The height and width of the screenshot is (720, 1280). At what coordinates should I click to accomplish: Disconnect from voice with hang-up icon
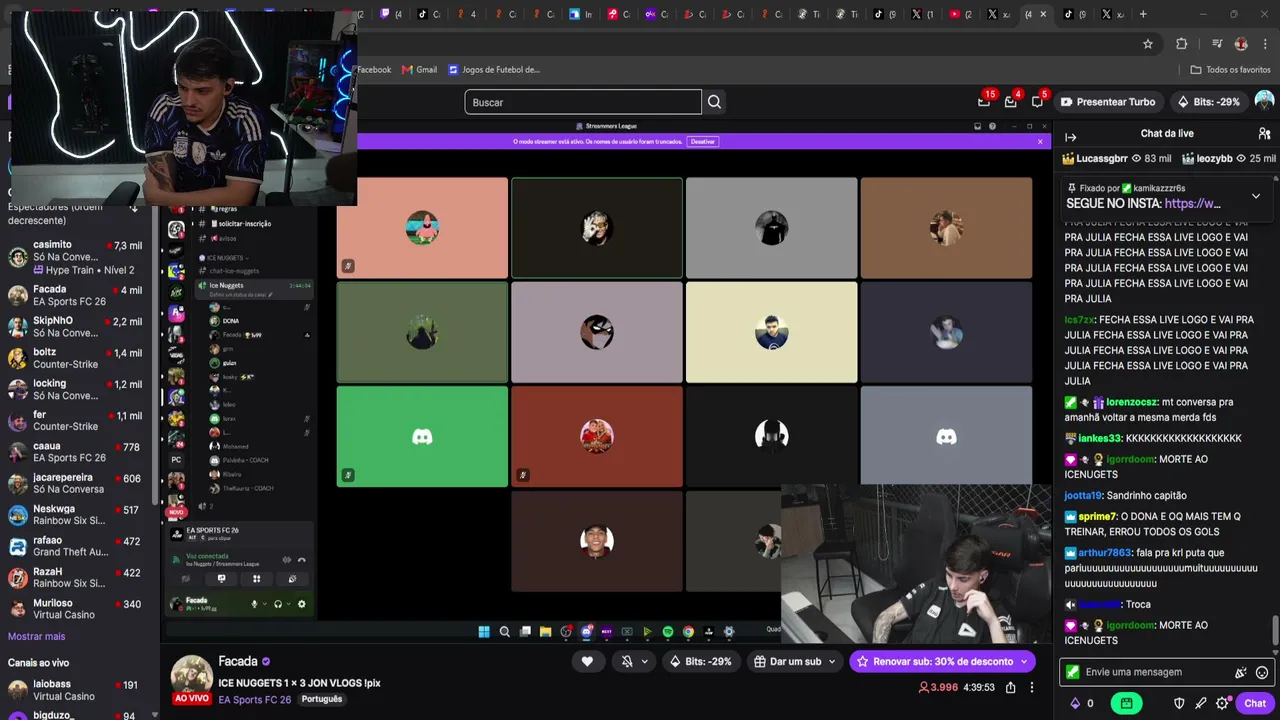[302, 560]
